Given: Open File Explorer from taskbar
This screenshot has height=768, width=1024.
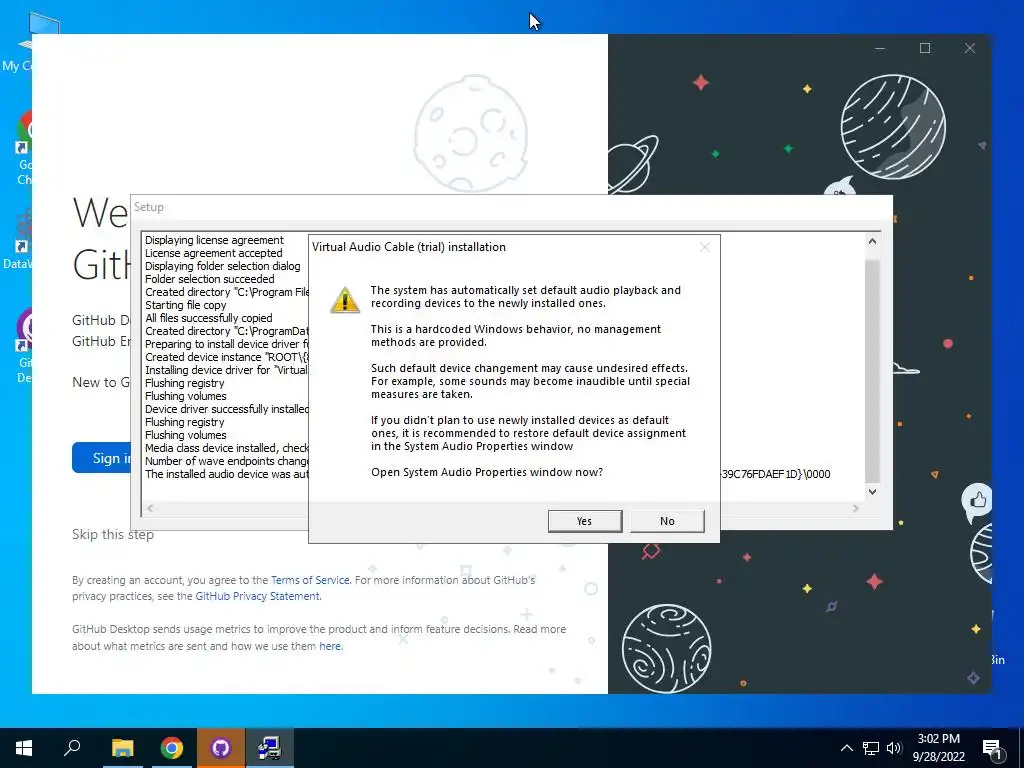Looking at the screenshot, I should coord(122,748).
